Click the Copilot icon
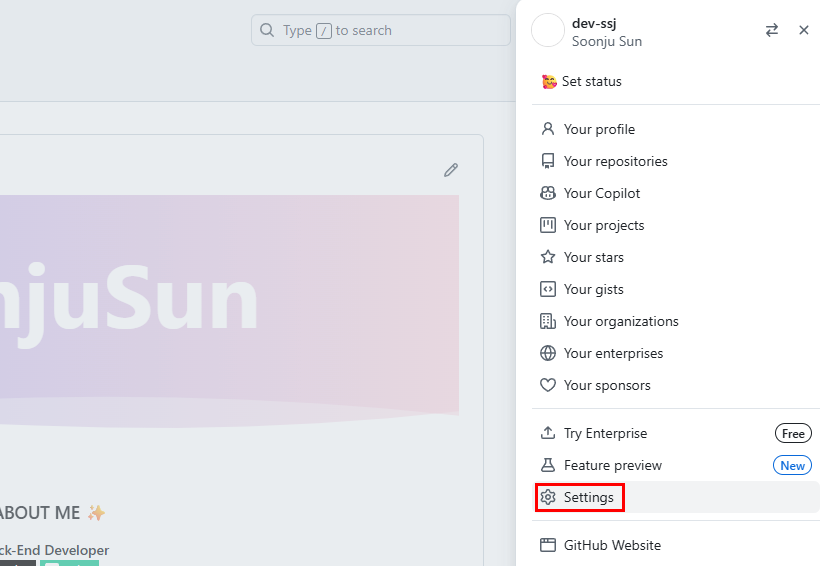Screen dimensions: 827x566 (548, 194)
